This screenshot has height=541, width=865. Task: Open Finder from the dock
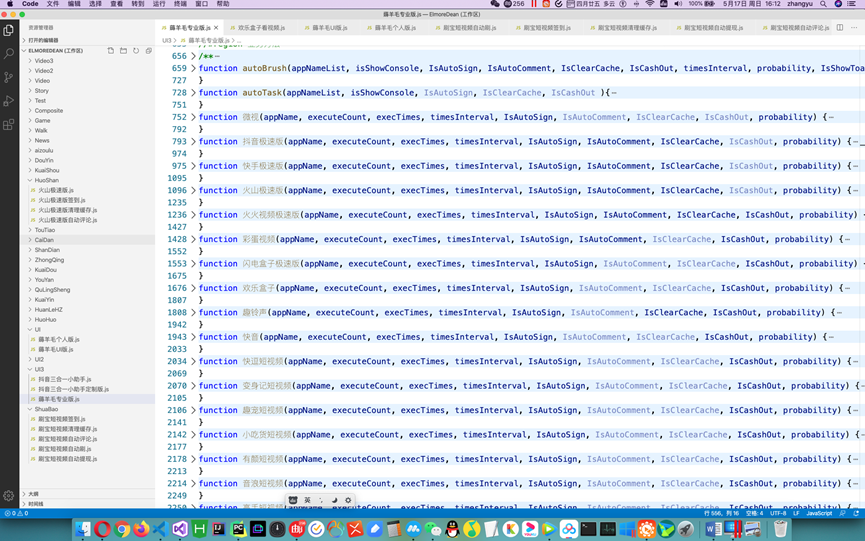tap(83, 529)
